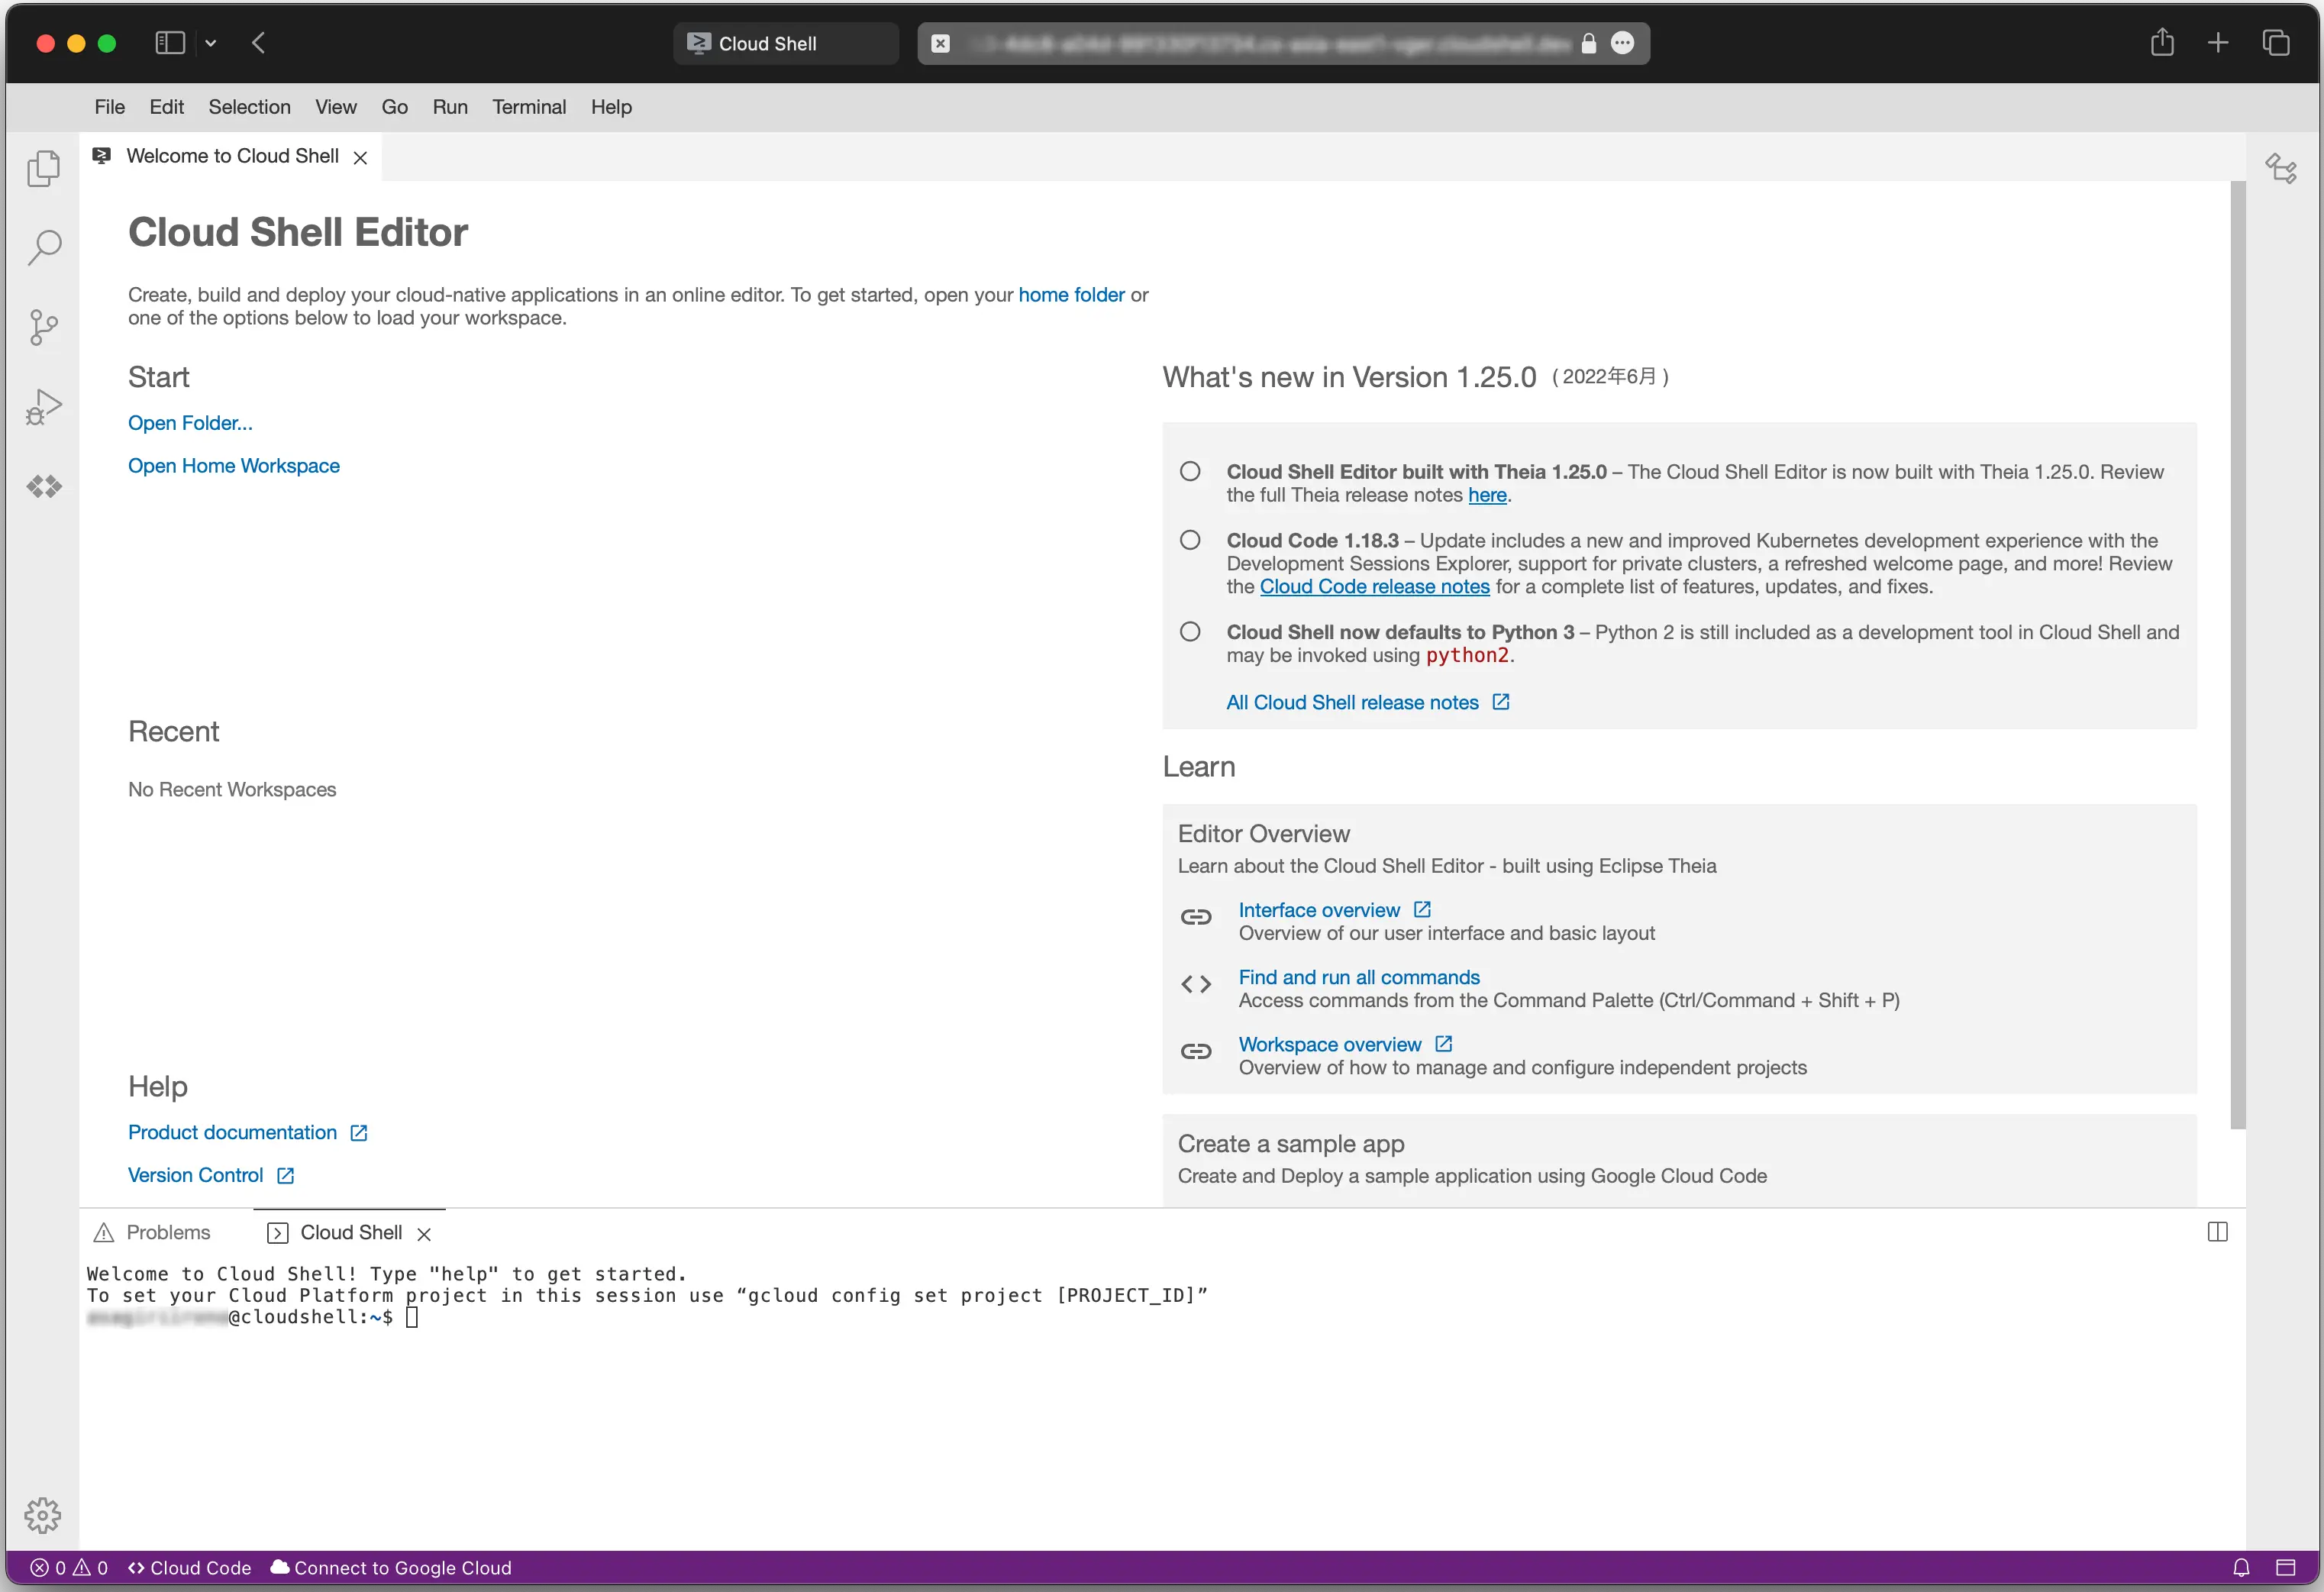Select circle beside Cloud Shell Editor built with Theia

click(1190, 471)
